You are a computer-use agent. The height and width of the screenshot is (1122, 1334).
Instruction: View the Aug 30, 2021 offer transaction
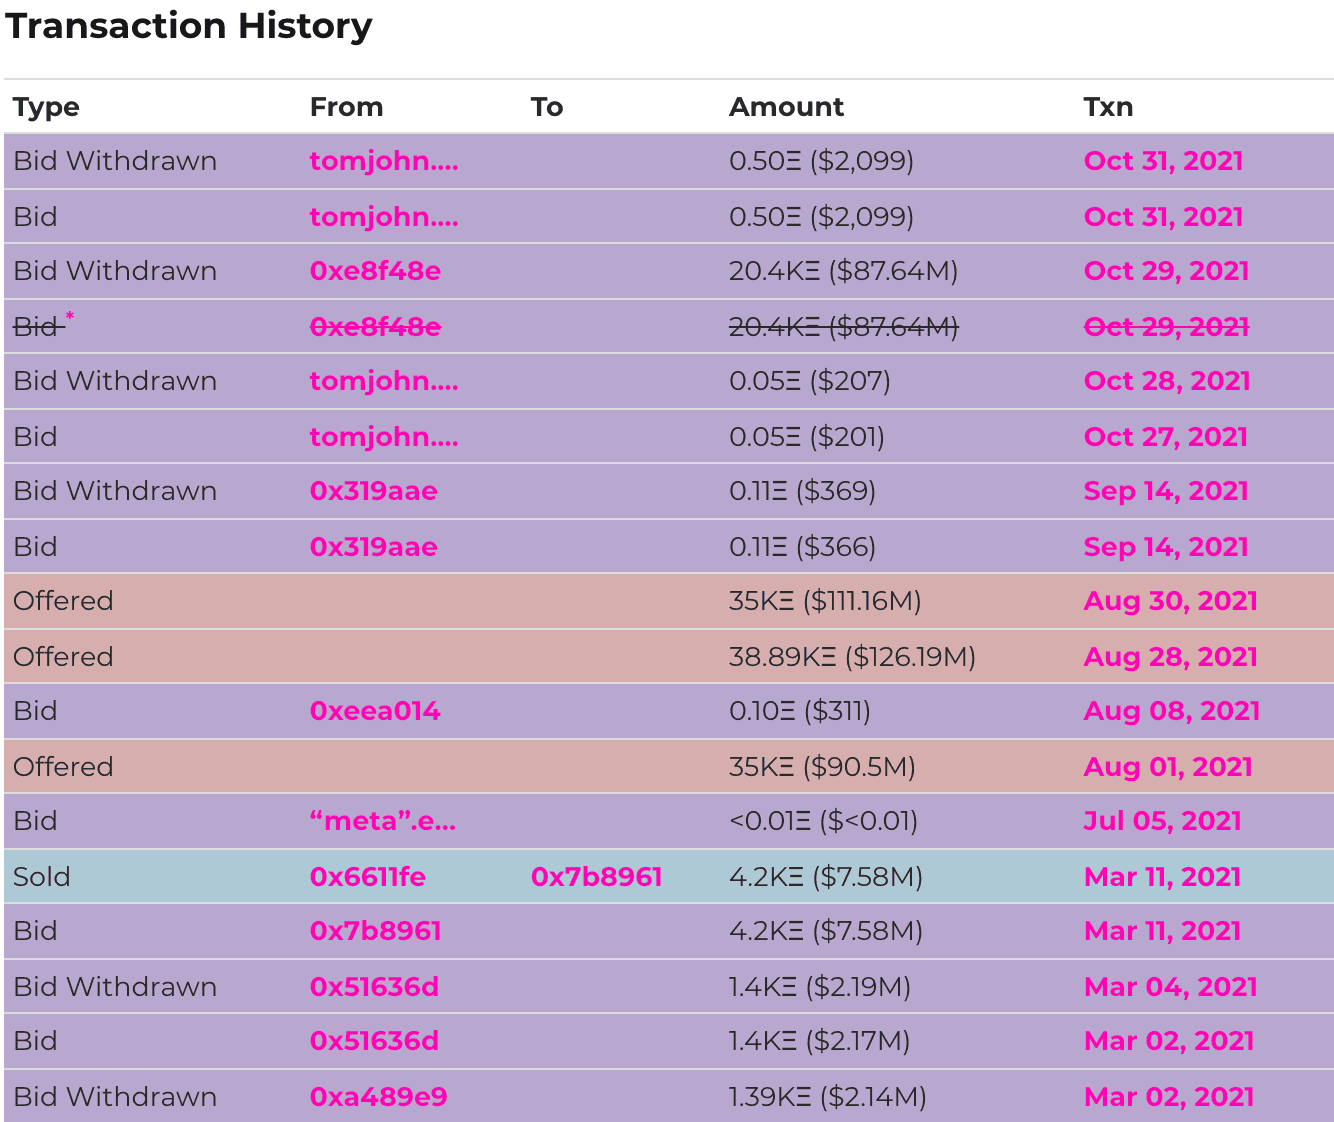1170,601
